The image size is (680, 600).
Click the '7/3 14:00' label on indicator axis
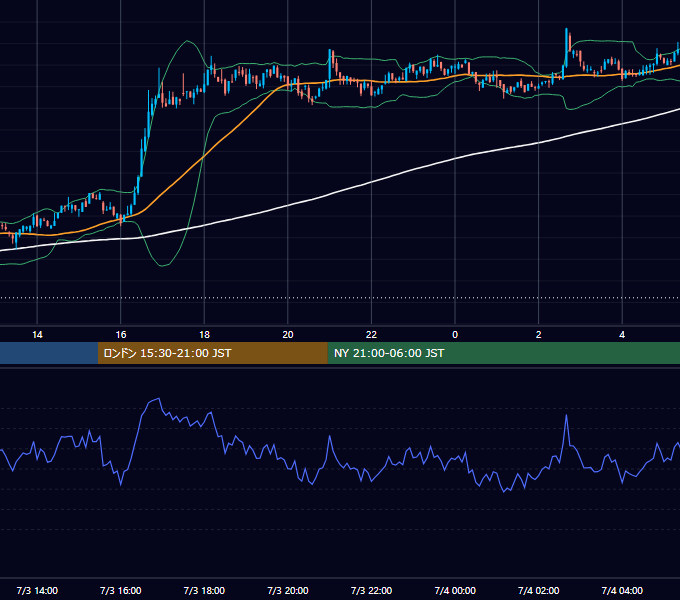37,590
